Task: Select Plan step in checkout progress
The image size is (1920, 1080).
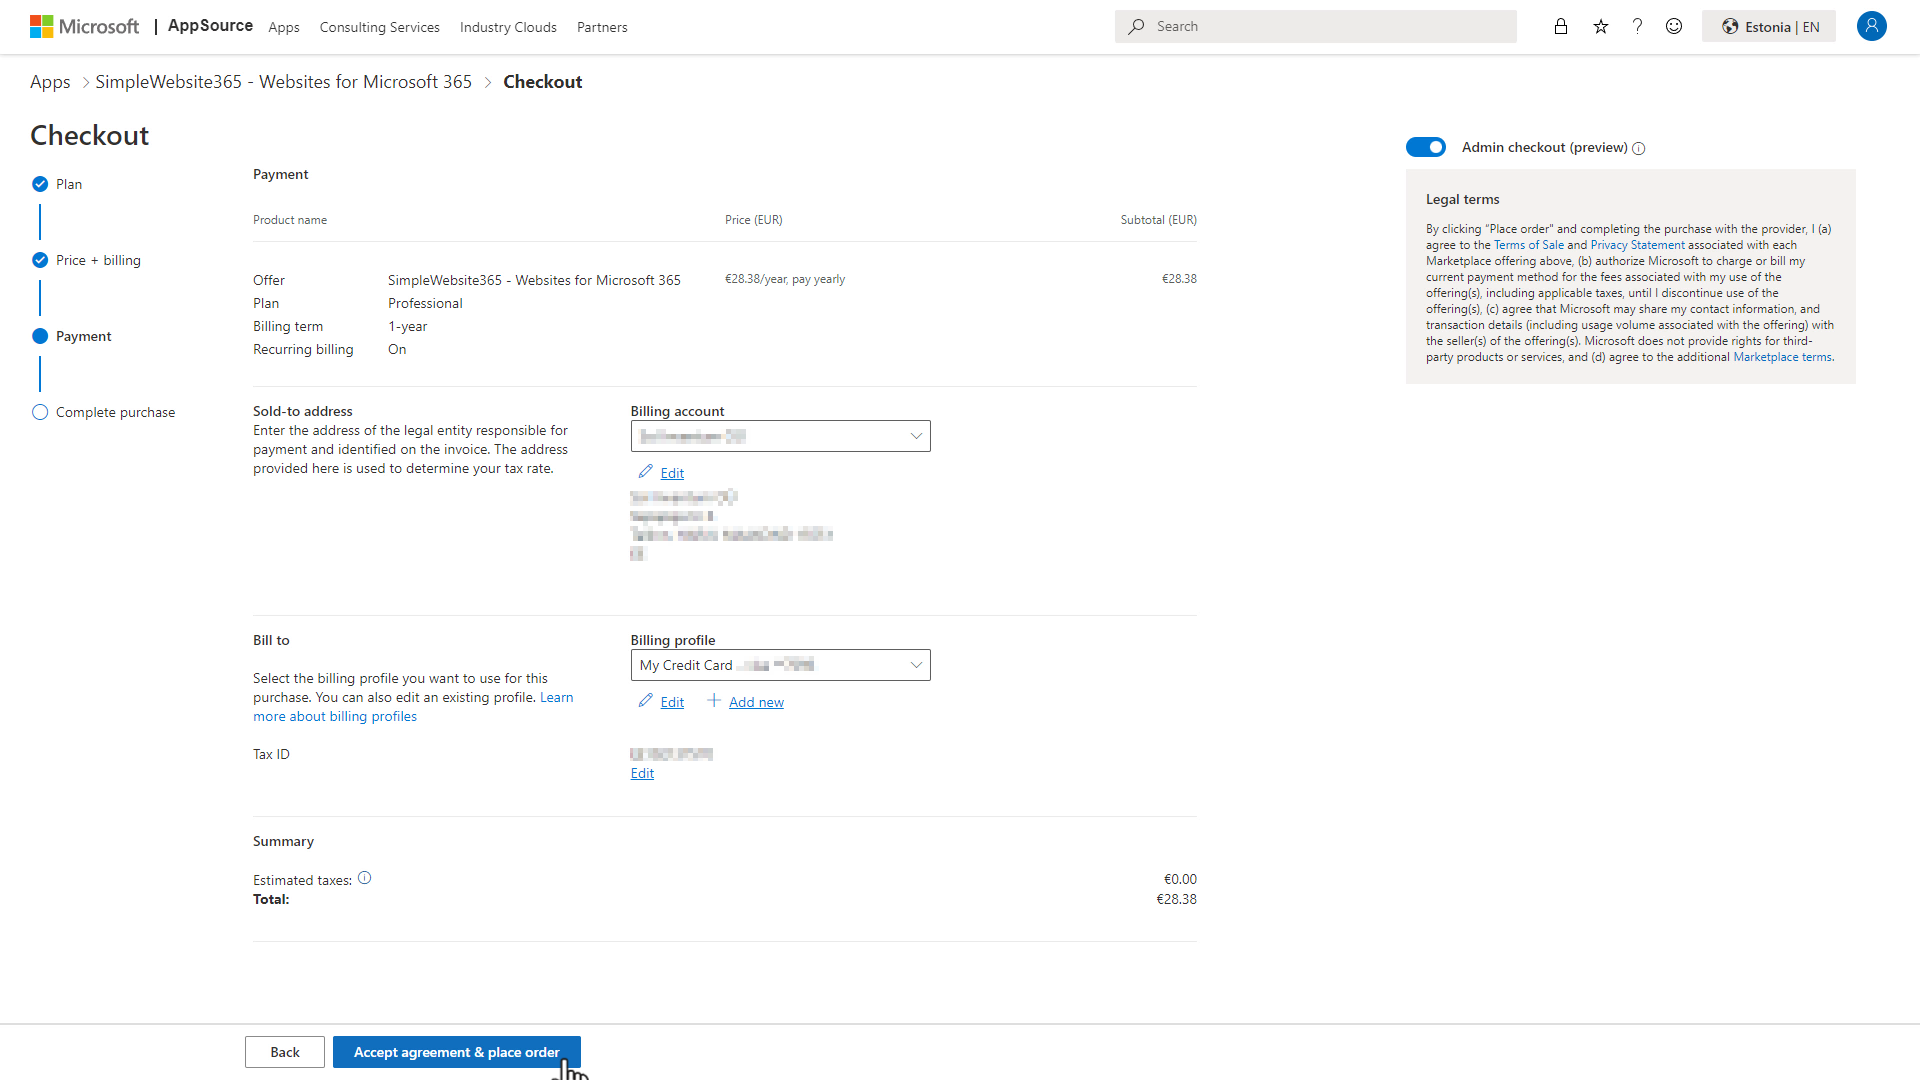Action: click(69, 184)
